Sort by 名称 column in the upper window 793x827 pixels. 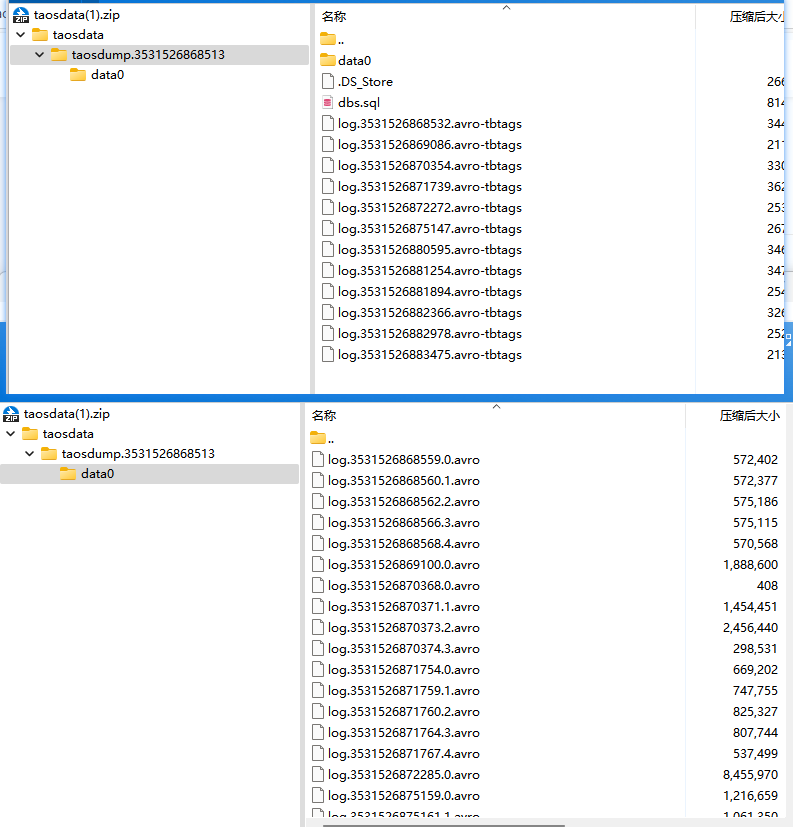coord(334,17)
